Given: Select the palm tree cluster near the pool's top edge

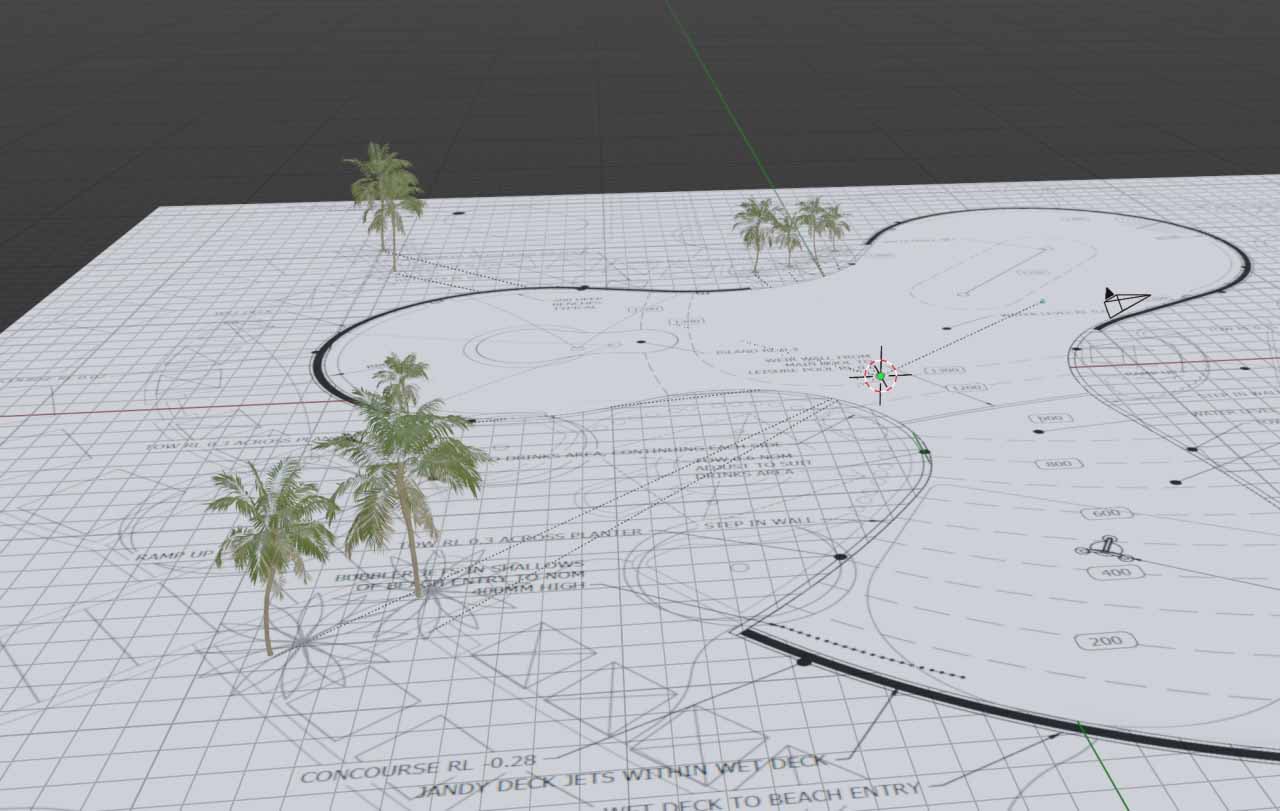Looking at the screenshot, I should click(x=789, y=230).
